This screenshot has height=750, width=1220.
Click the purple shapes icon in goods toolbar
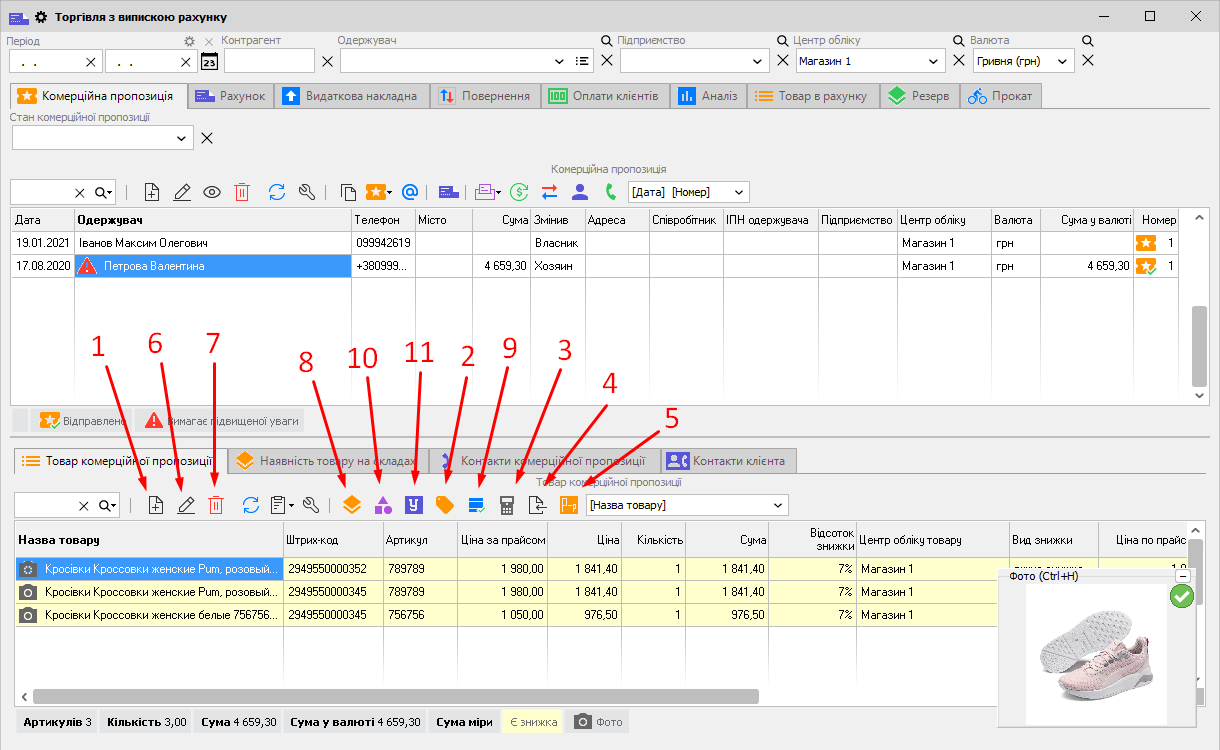tap(383, 505)
